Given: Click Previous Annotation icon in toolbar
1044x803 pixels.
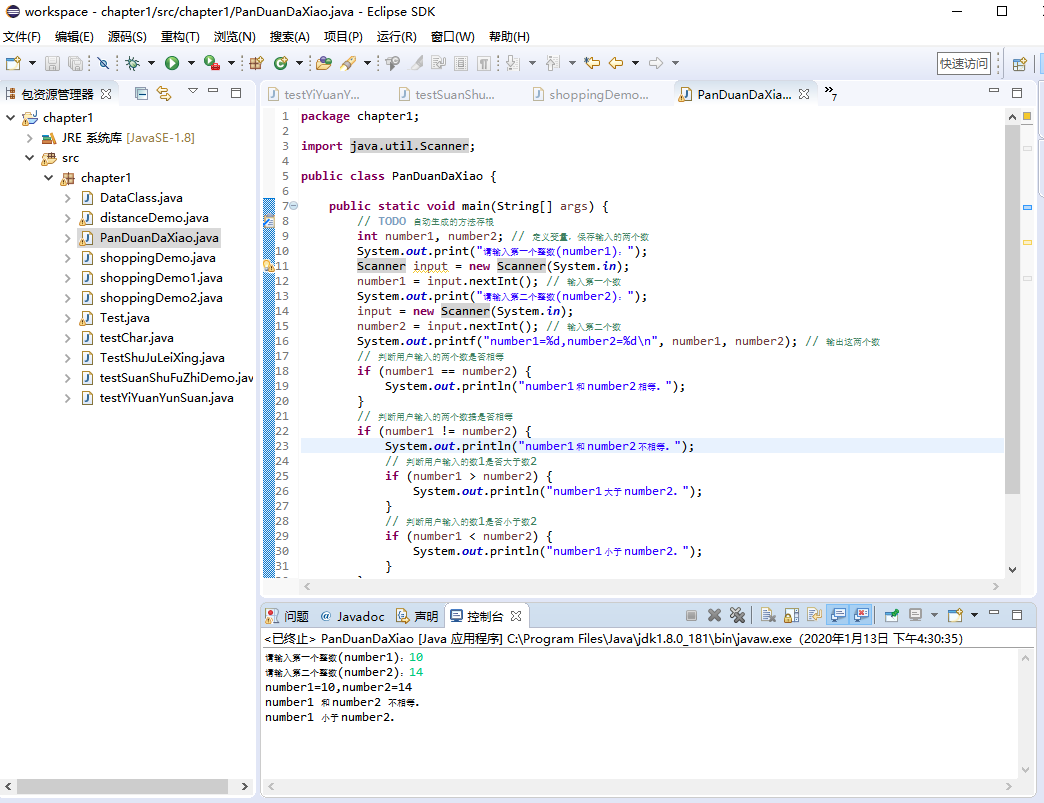Looking at the screenshot, I should click(553, 63).
